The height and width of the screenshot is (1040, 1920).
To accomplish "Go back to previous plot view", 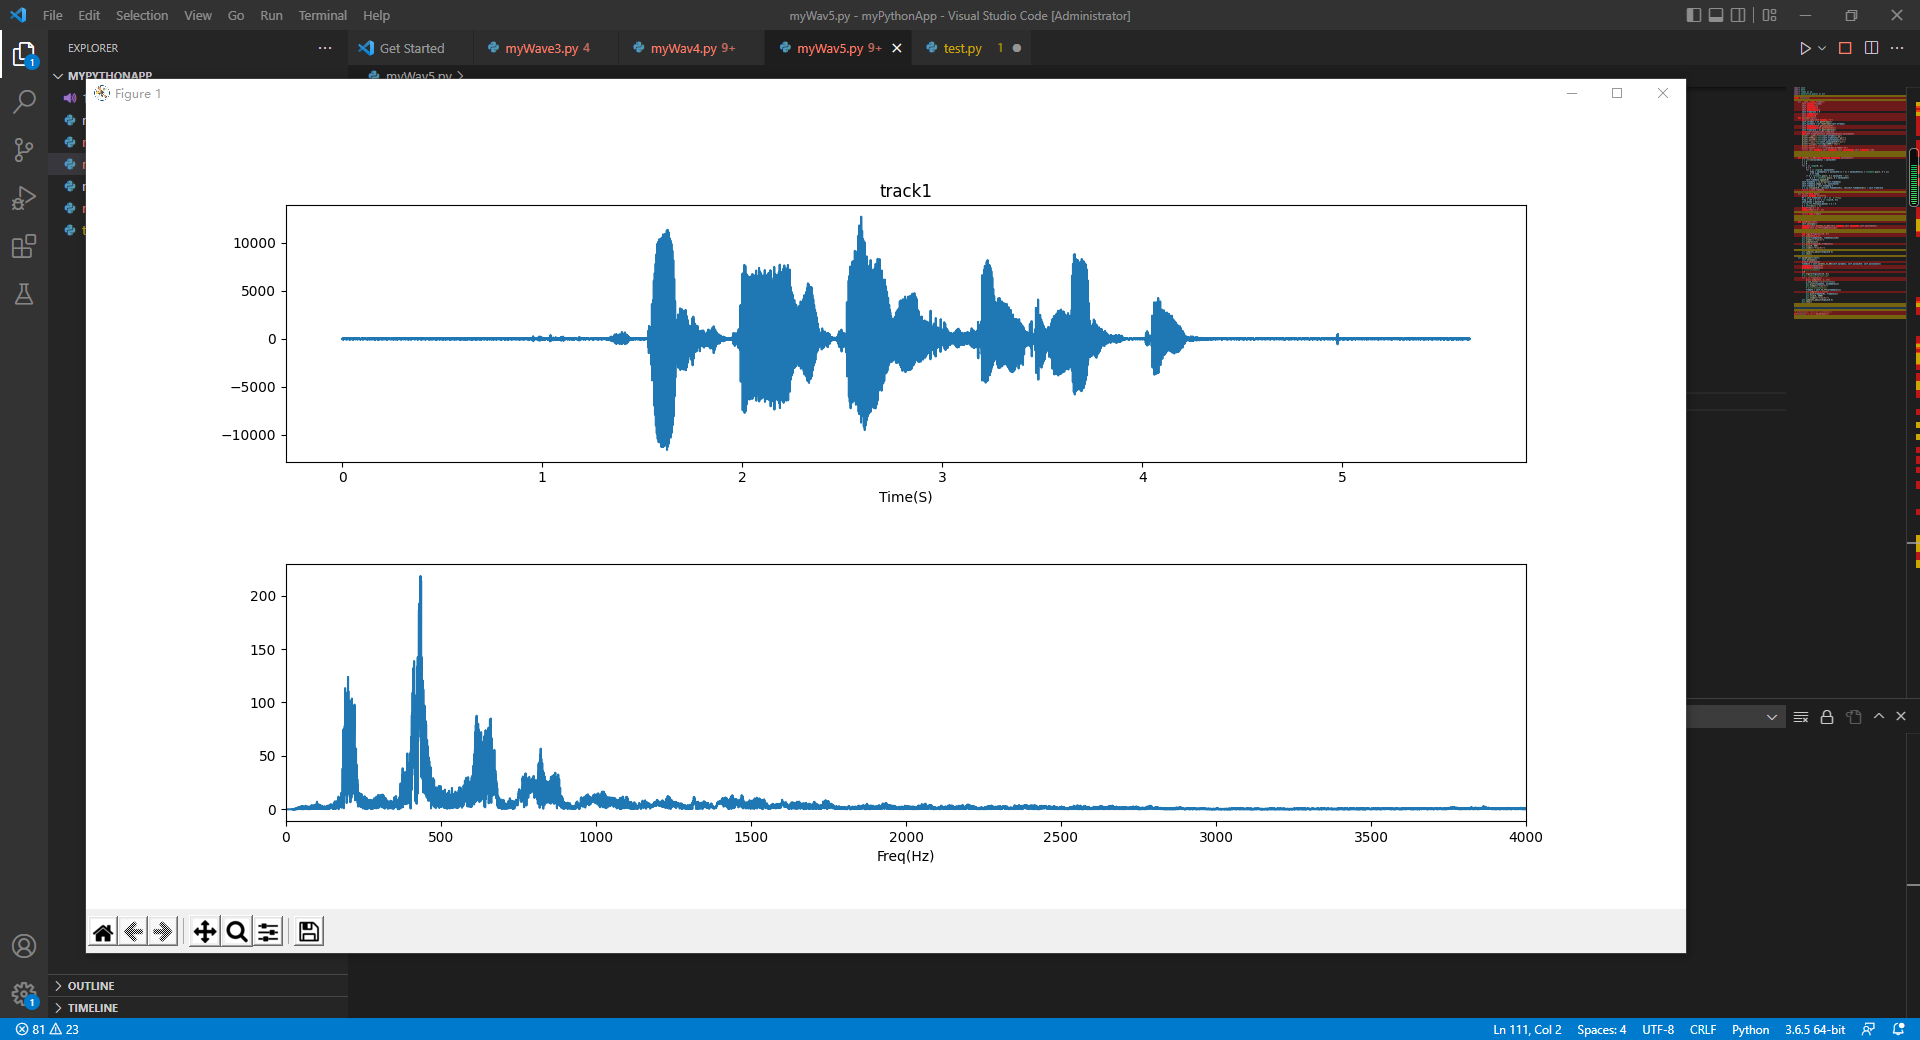I will pyautogui.click(x=133, y=932).
